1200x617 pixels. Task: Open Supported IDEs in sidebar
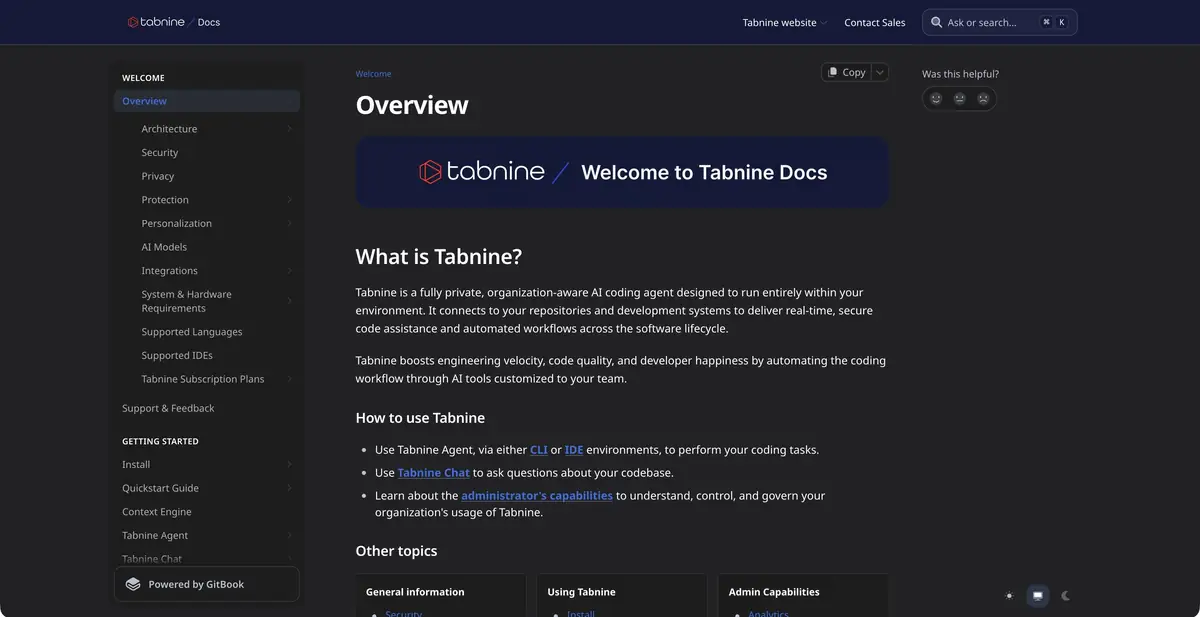[x=177, y=355]
